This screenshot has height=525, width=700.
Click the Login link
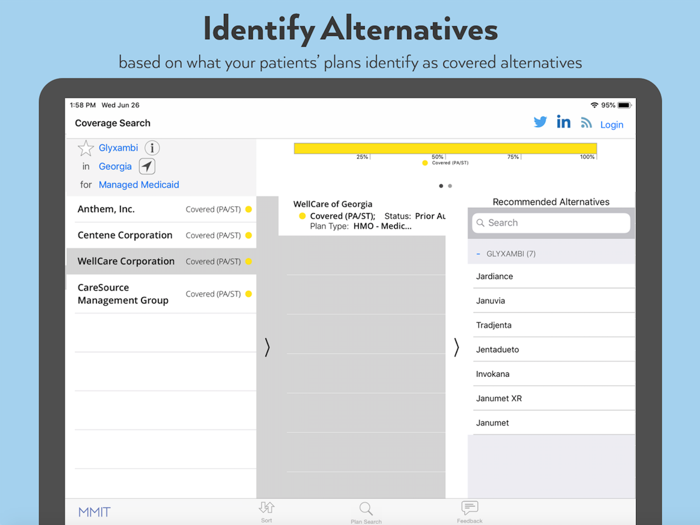click(x=611, y=125)
